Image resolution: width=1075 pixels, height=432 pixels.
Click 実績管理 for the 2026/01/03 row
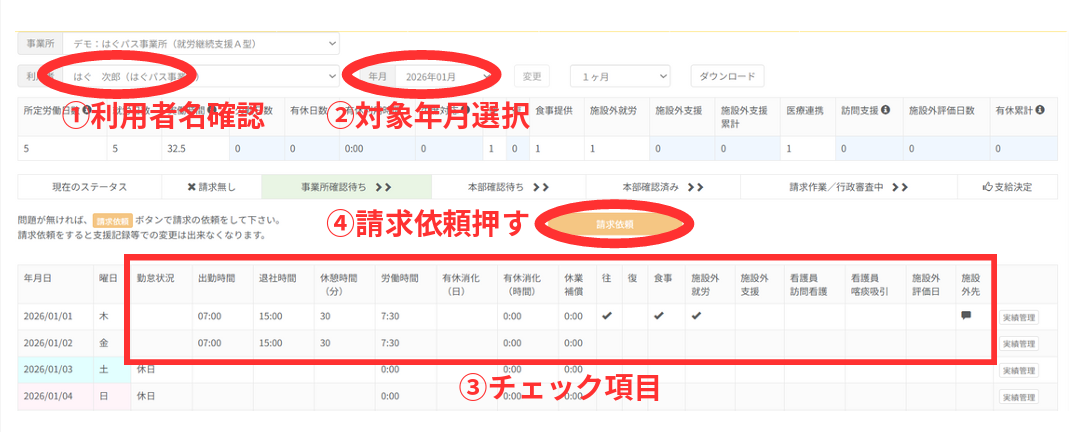[x=1018, y=370]
